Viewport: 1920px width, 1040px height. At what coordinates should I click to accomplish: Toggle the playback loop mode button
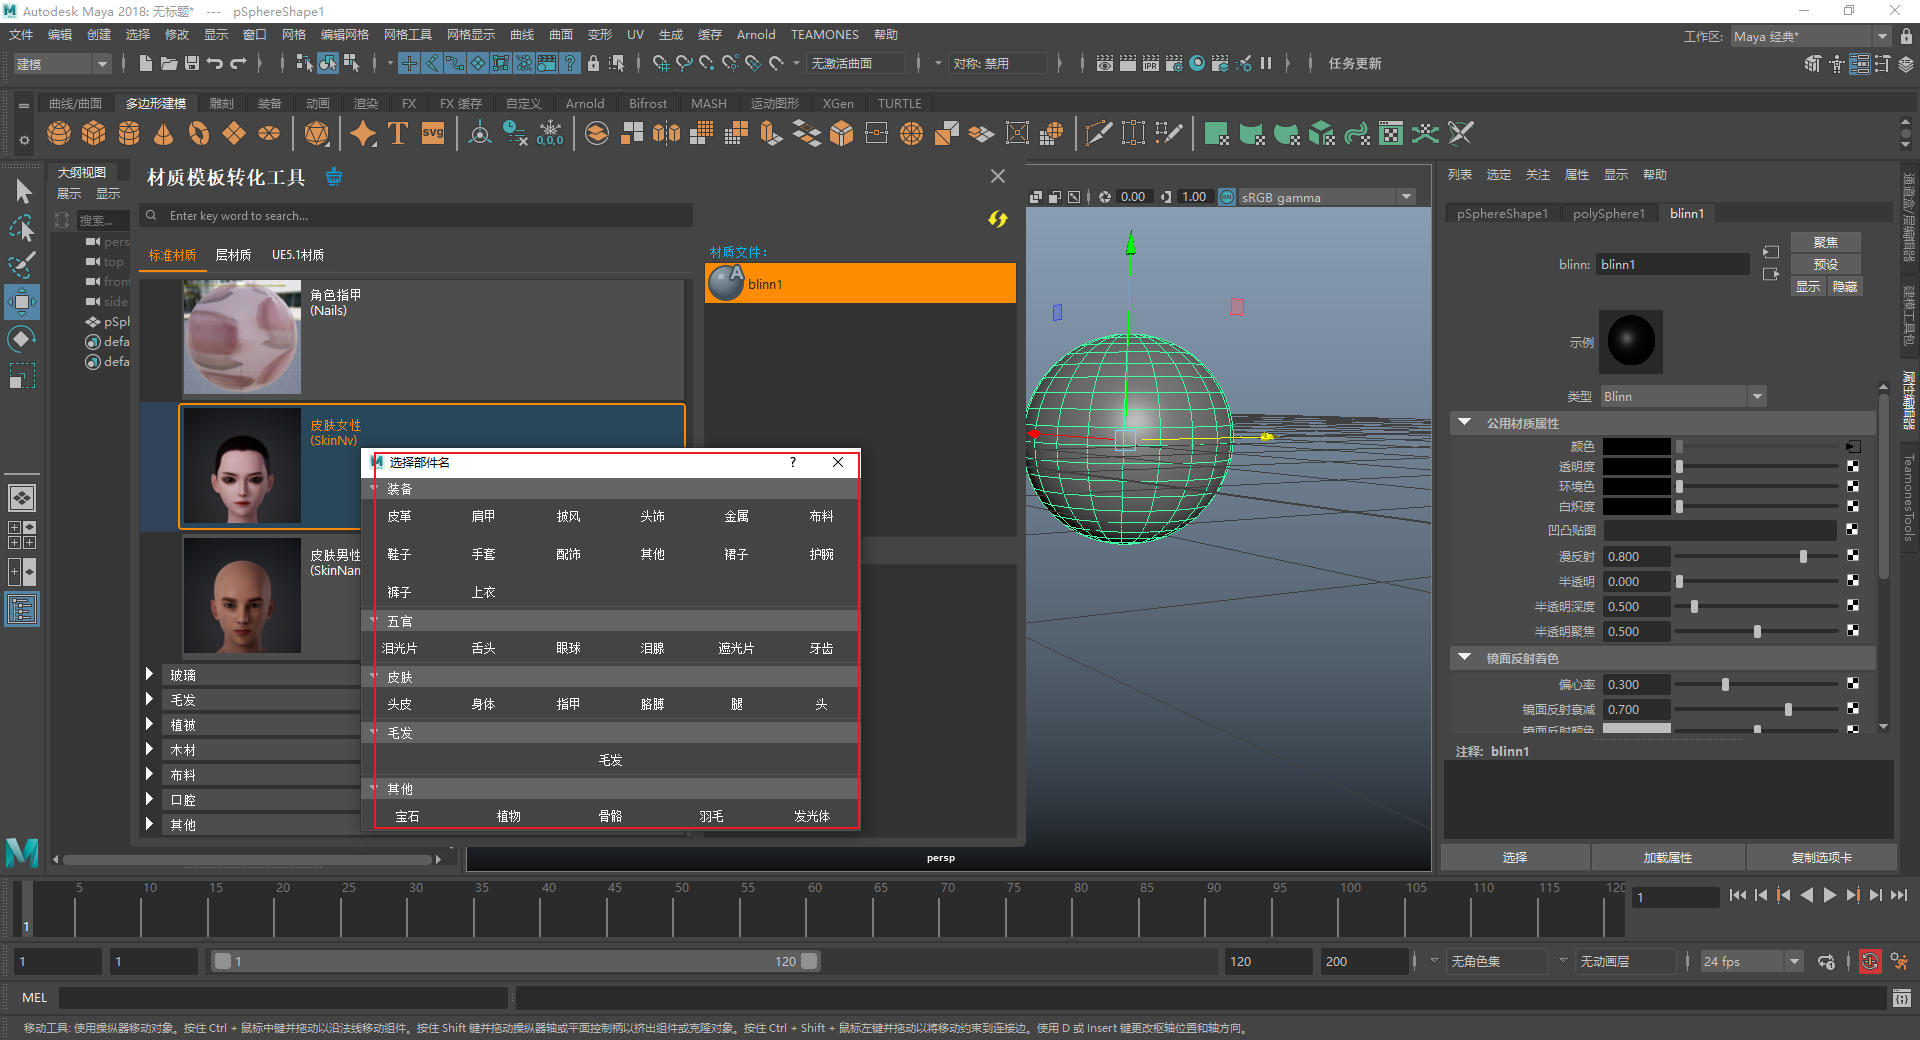pyautogui.click(x=1826, y=961)
